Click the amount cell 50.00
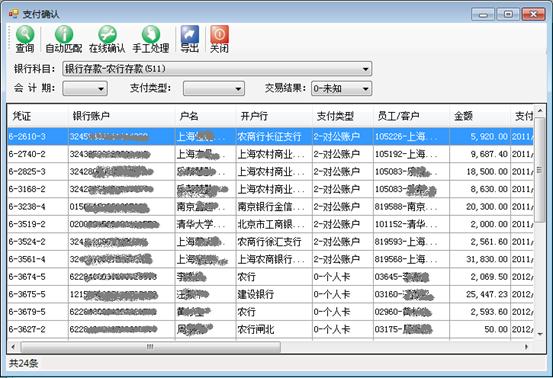 (x=480, y=329)
